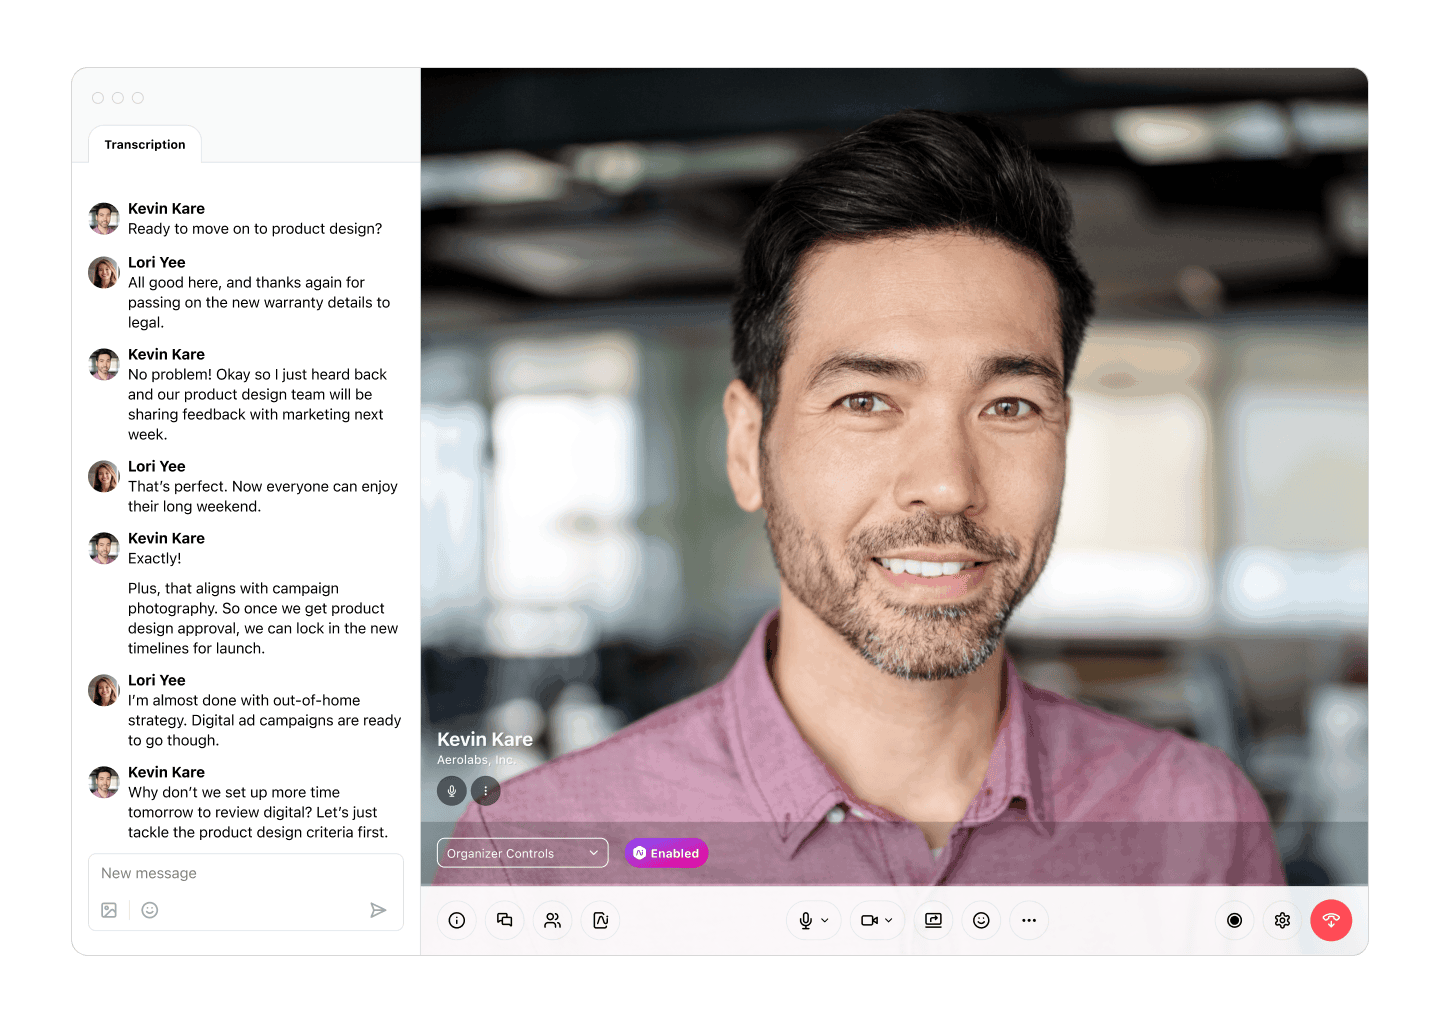Image resolution: width=1440 pixels, height=1021 pixels.
Task: End the call
Action: pos(1331,920)
